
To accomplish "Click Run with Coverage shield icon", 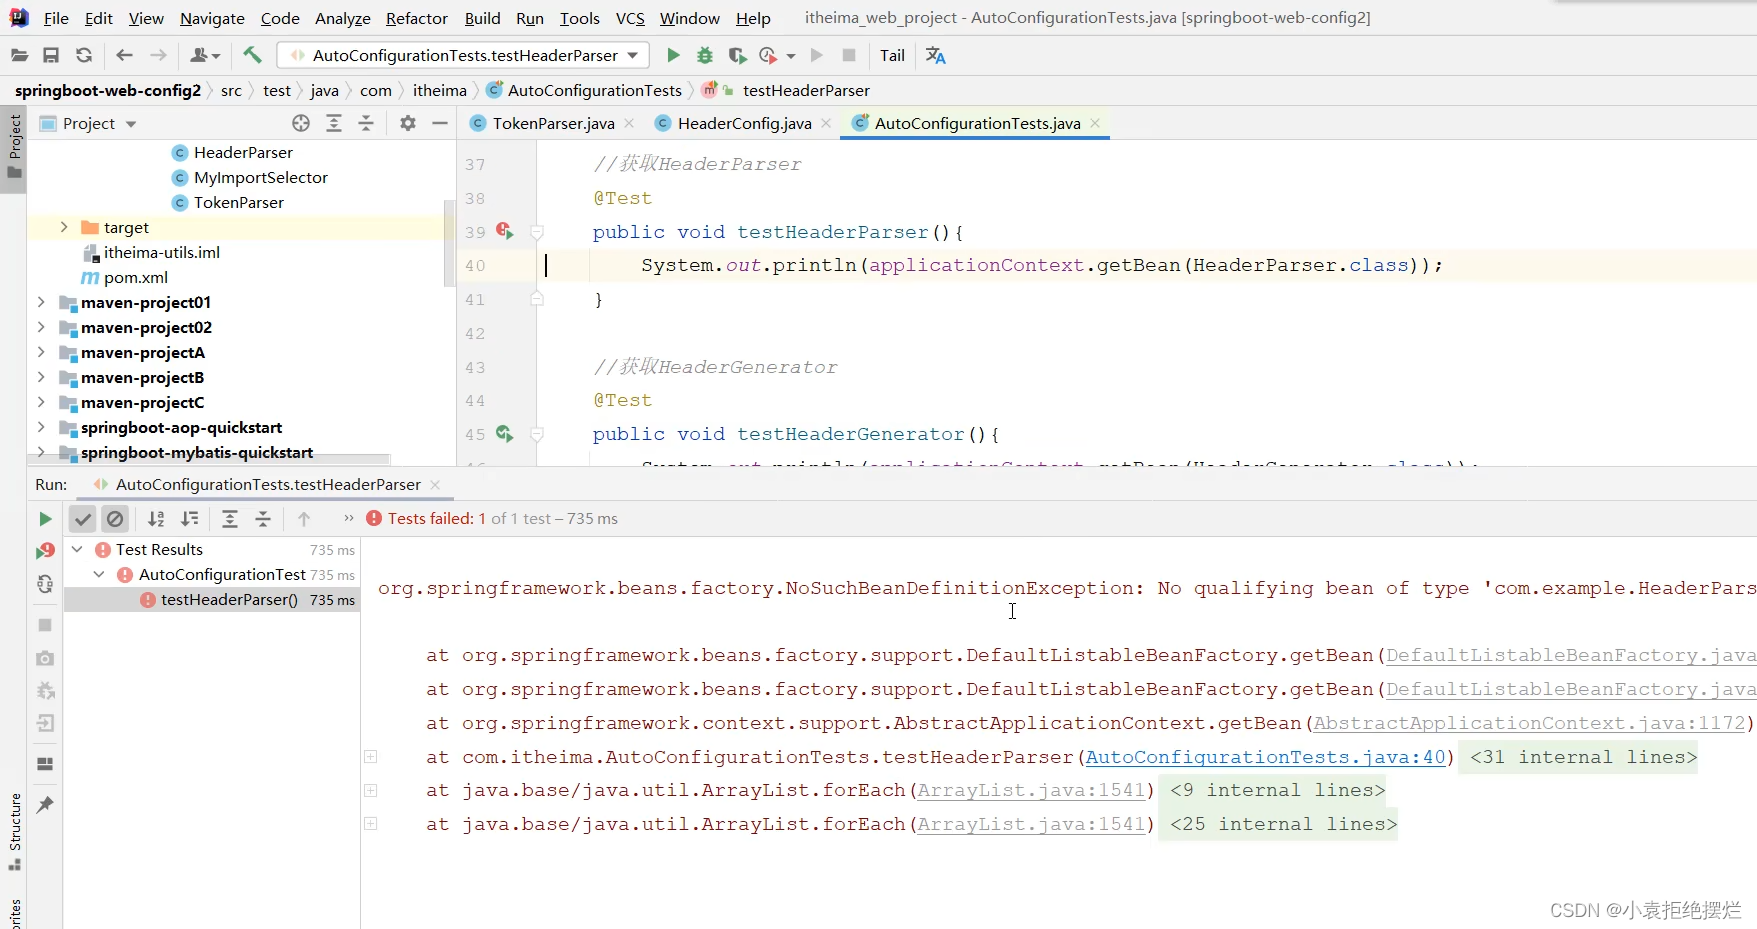I will [x=737, y=56].
